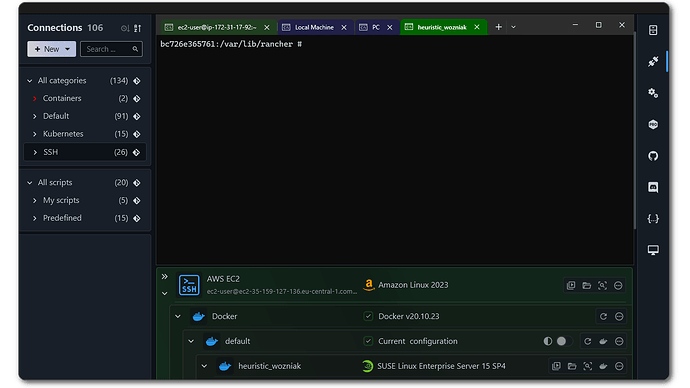Open the New button dropdown arrow
The width and height of the screenshot is (690, 388).
(x=67, y=49)
